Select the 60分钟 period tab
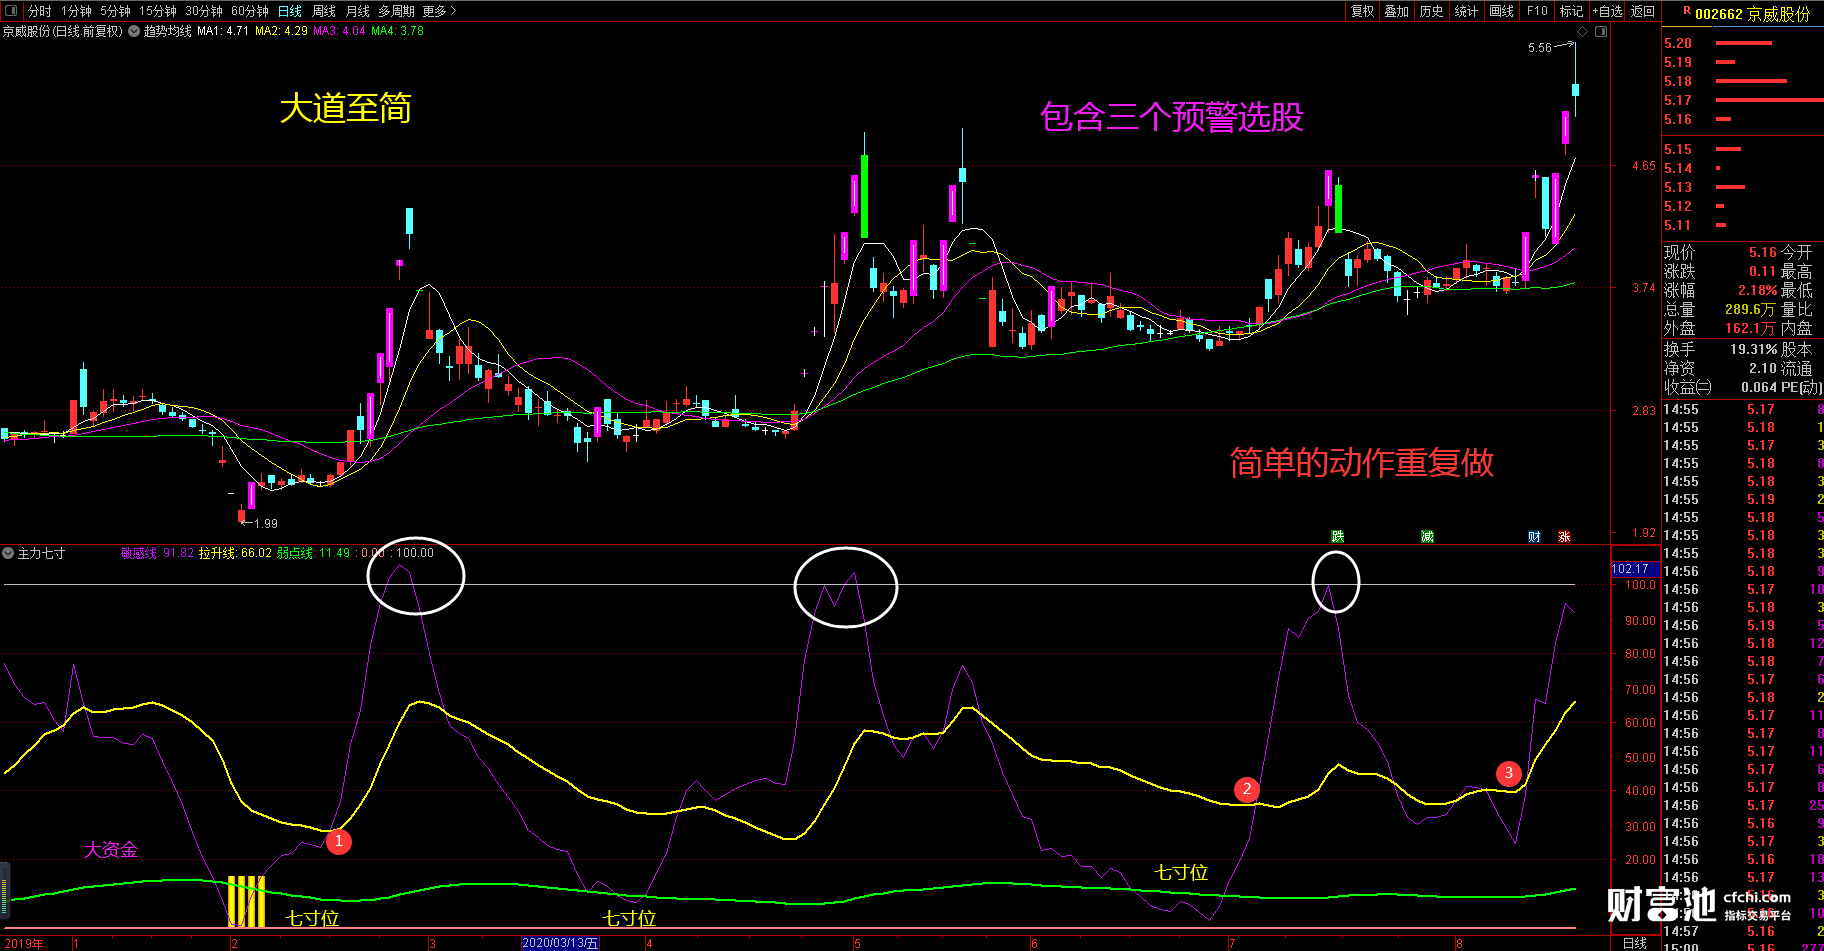 pos(250,11)
